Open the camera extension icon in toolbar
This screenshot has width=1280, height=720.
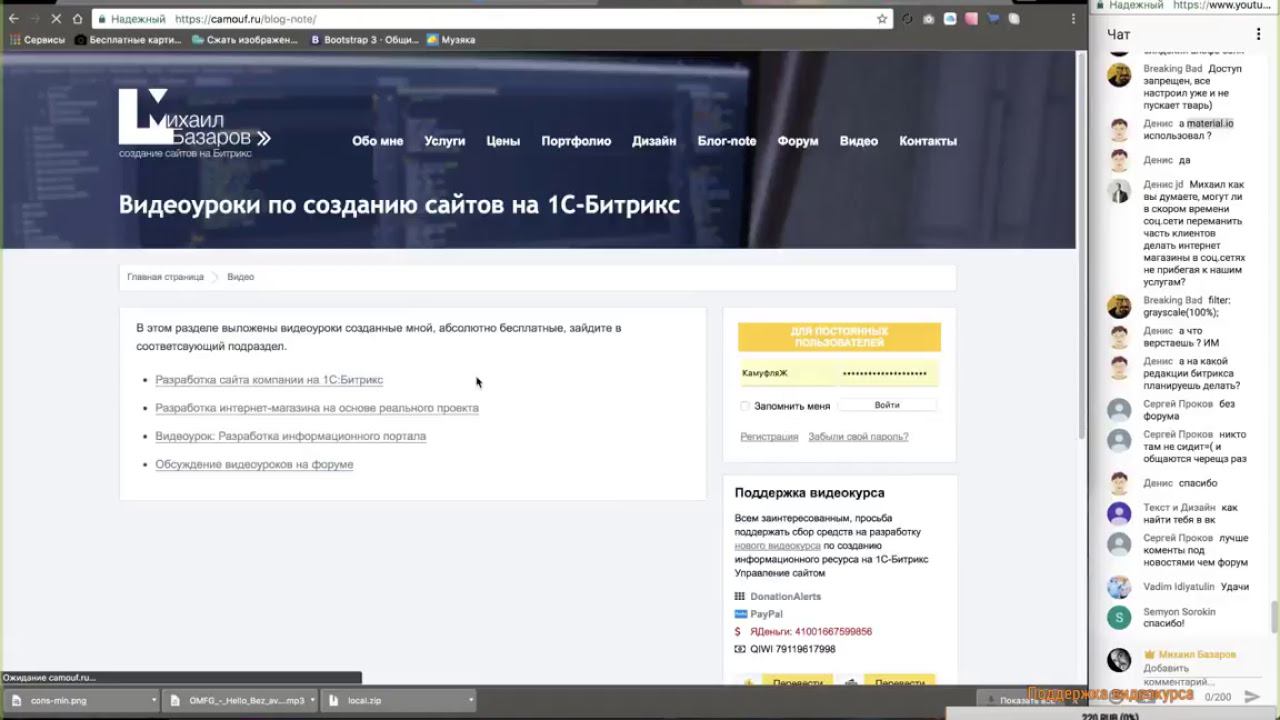(x=929, y=19)
